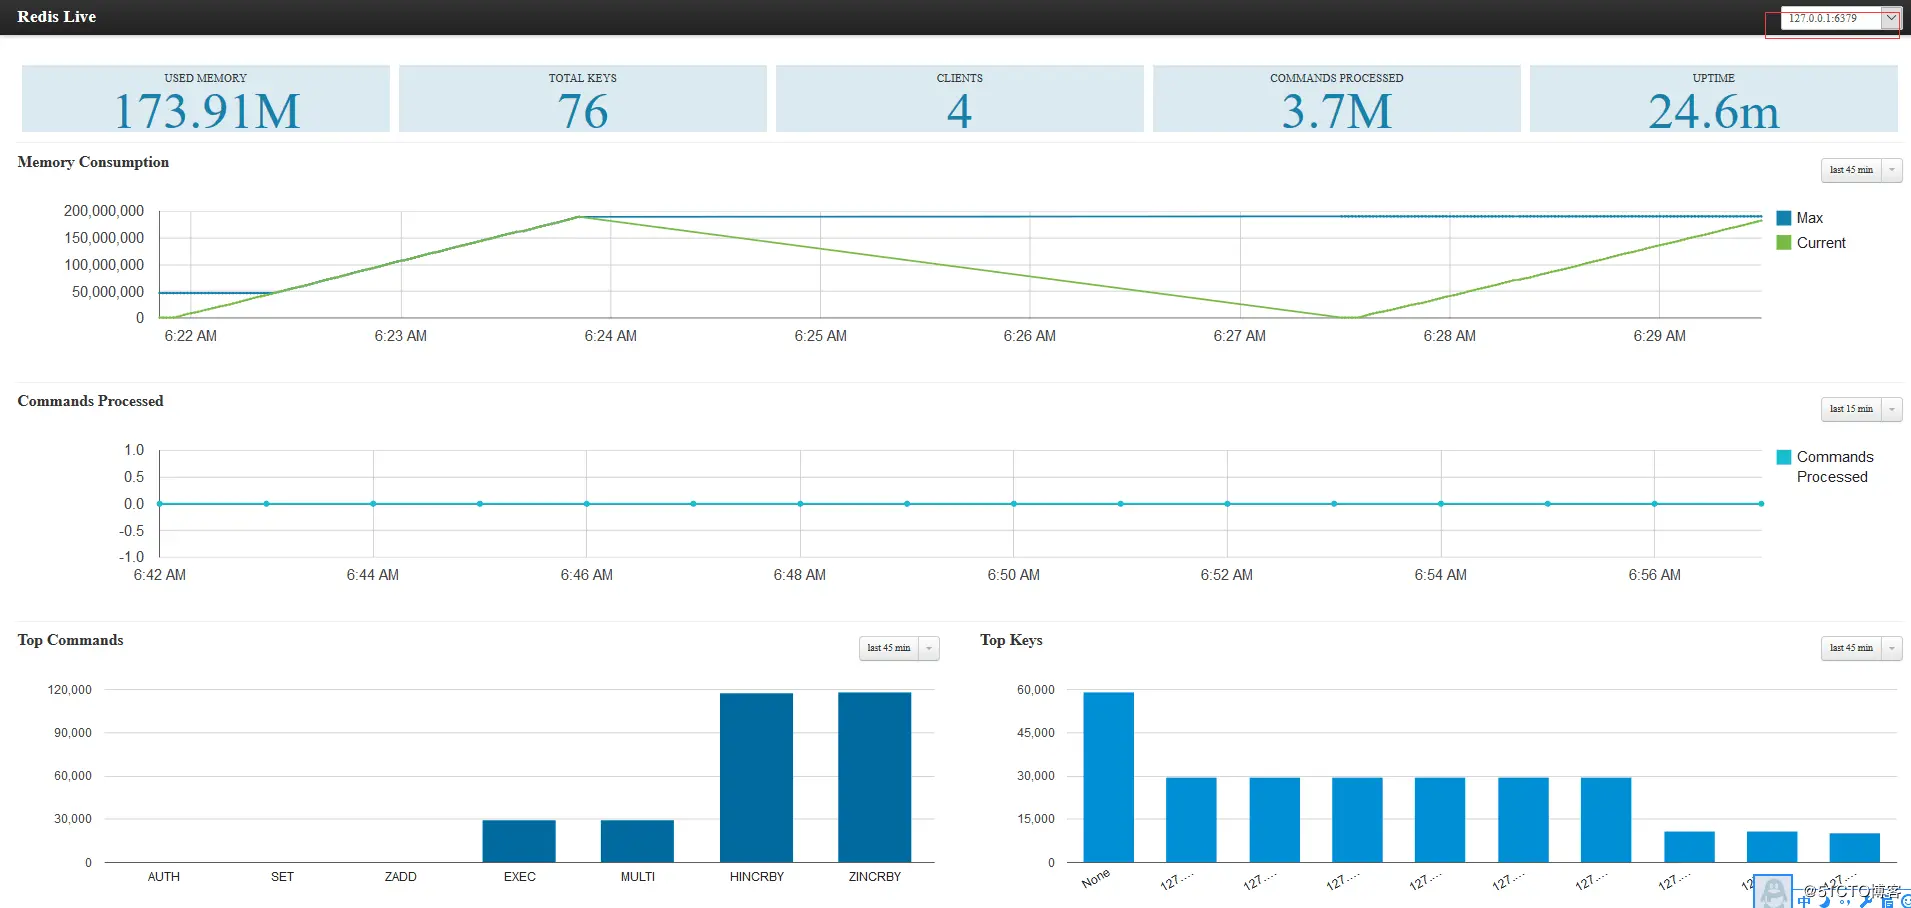1911x908 pixels.
Task: Click the Commands Processed legend swatch
Action: click(x=1783, y=457)
